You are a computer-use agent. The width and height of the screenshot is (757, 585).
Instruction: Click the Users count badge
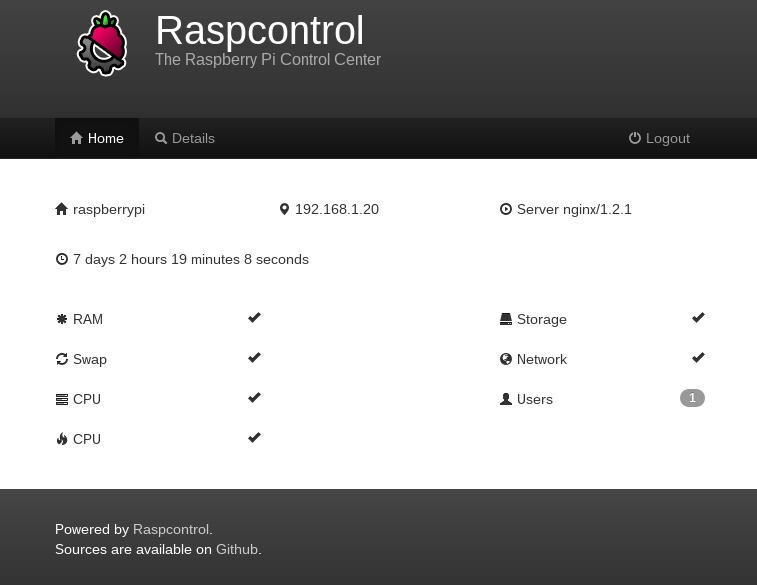(x=692, y=398)
